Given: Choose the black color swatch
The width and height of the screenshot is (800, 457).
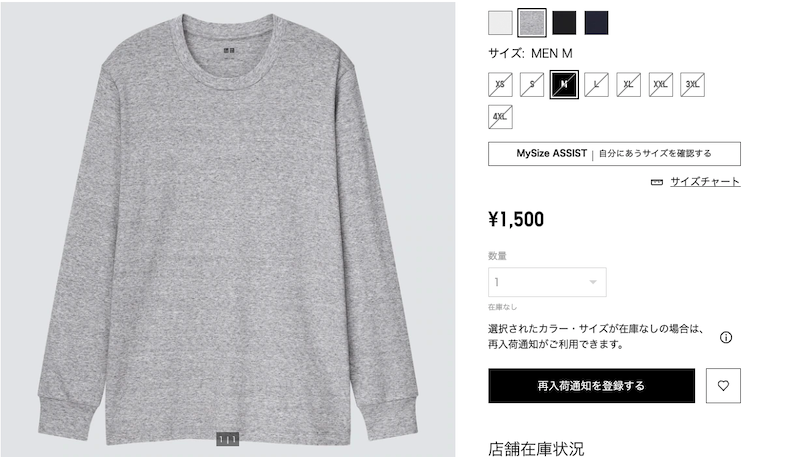Looking at the screenshot, I should coord(564,23).
